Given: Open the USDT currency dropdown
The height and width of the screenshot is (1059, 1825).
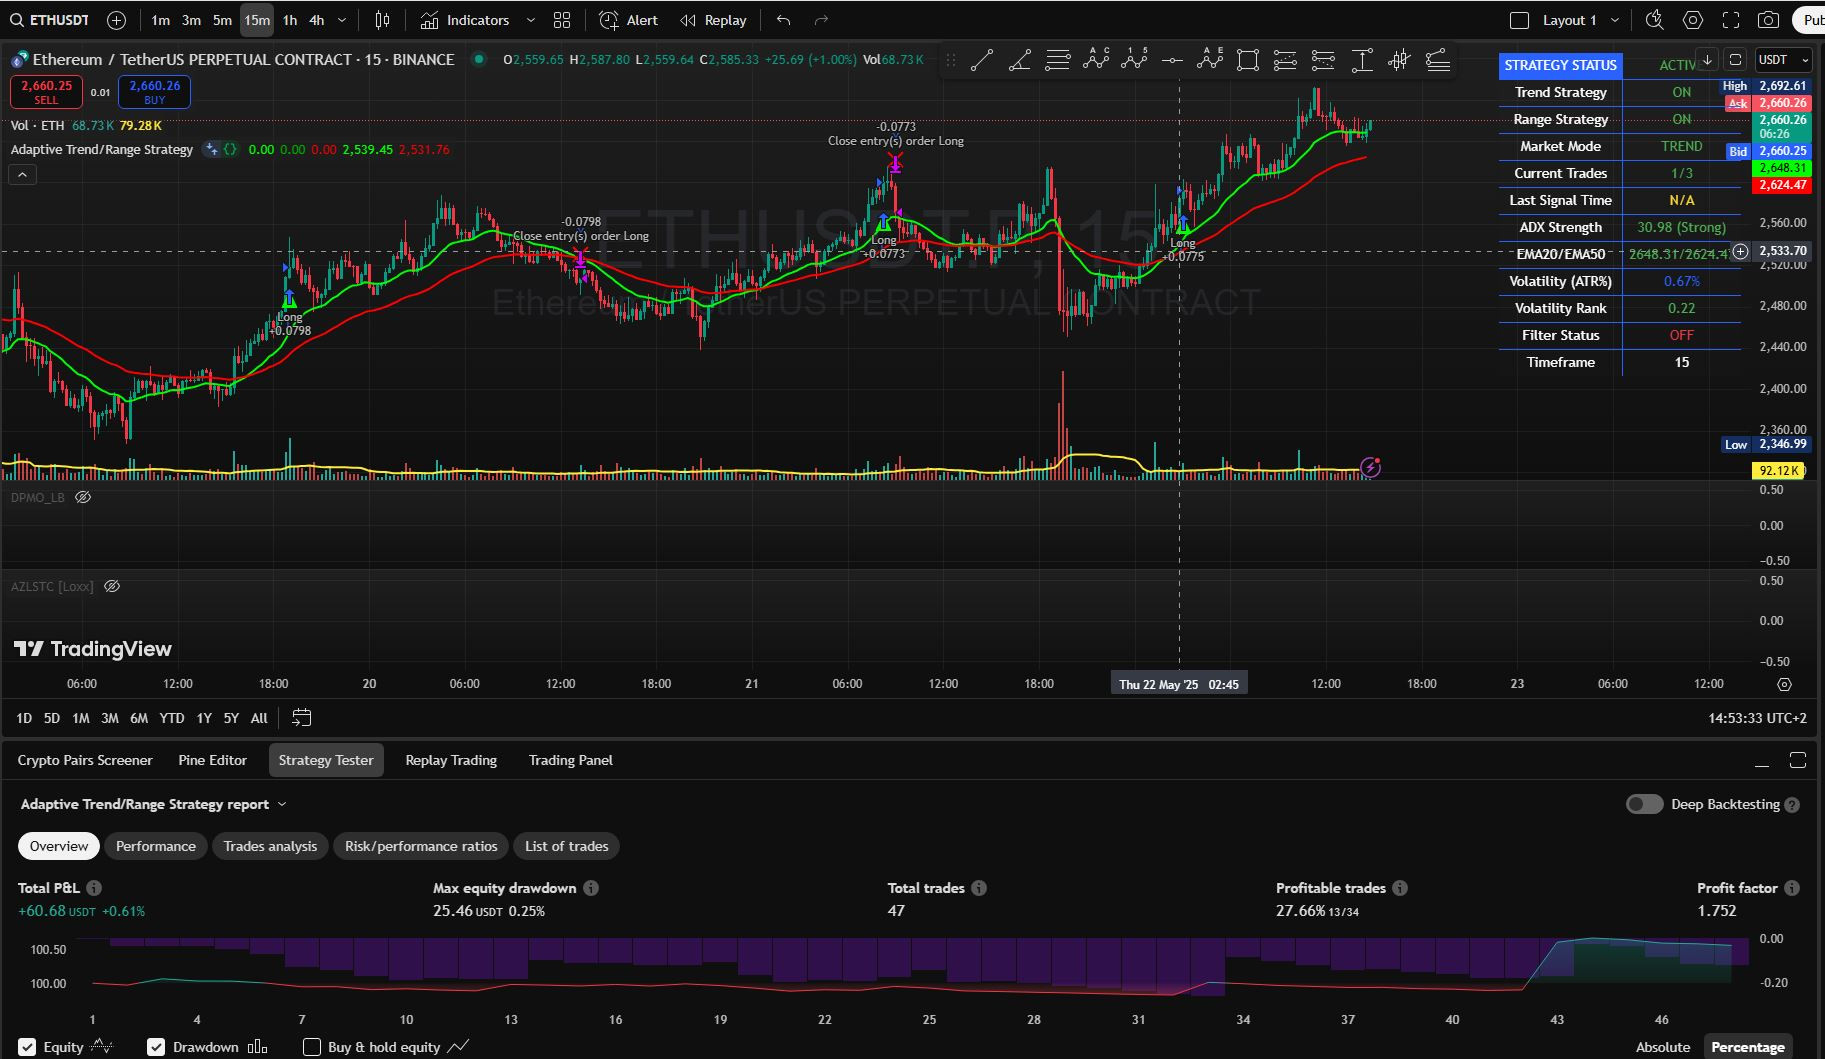Looking at the screenshot, I should 1785,60.
